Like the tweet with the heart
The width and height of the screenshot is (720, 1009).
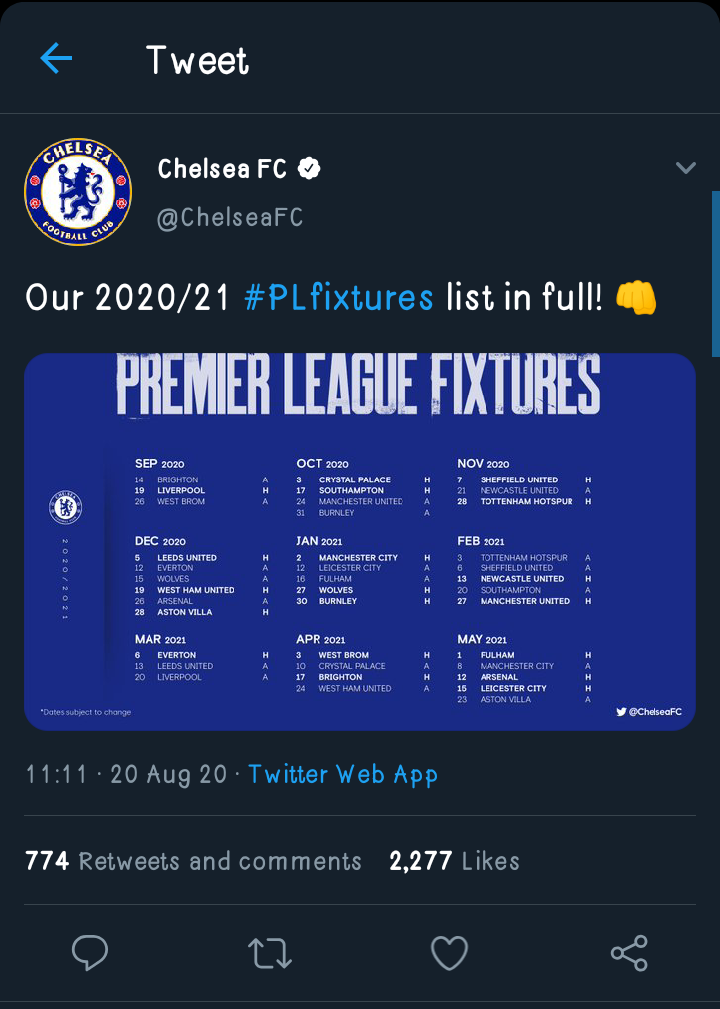click(449, 953)
